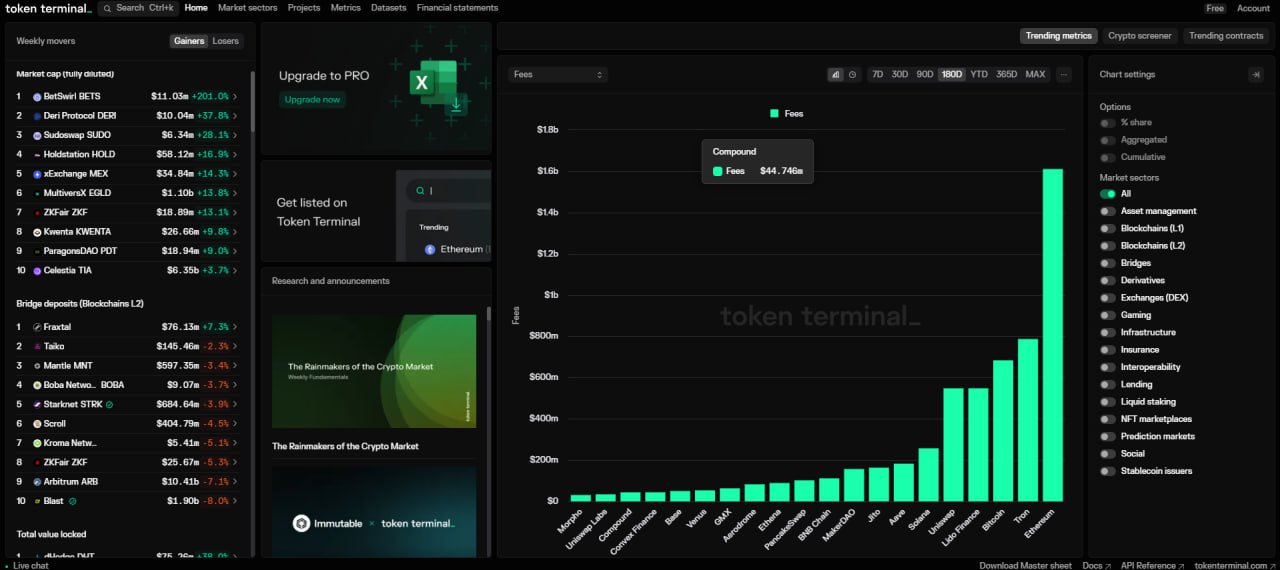
Task: Collapse the Chart settings panel
Action: (1256, 75)
